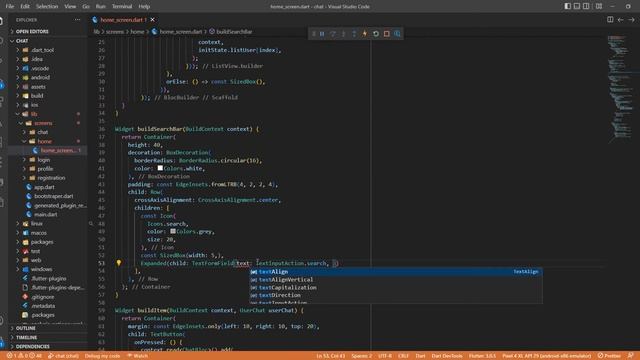Screen dimensions: 640x360
Task: Open the Selection menu
Action: 47,6
